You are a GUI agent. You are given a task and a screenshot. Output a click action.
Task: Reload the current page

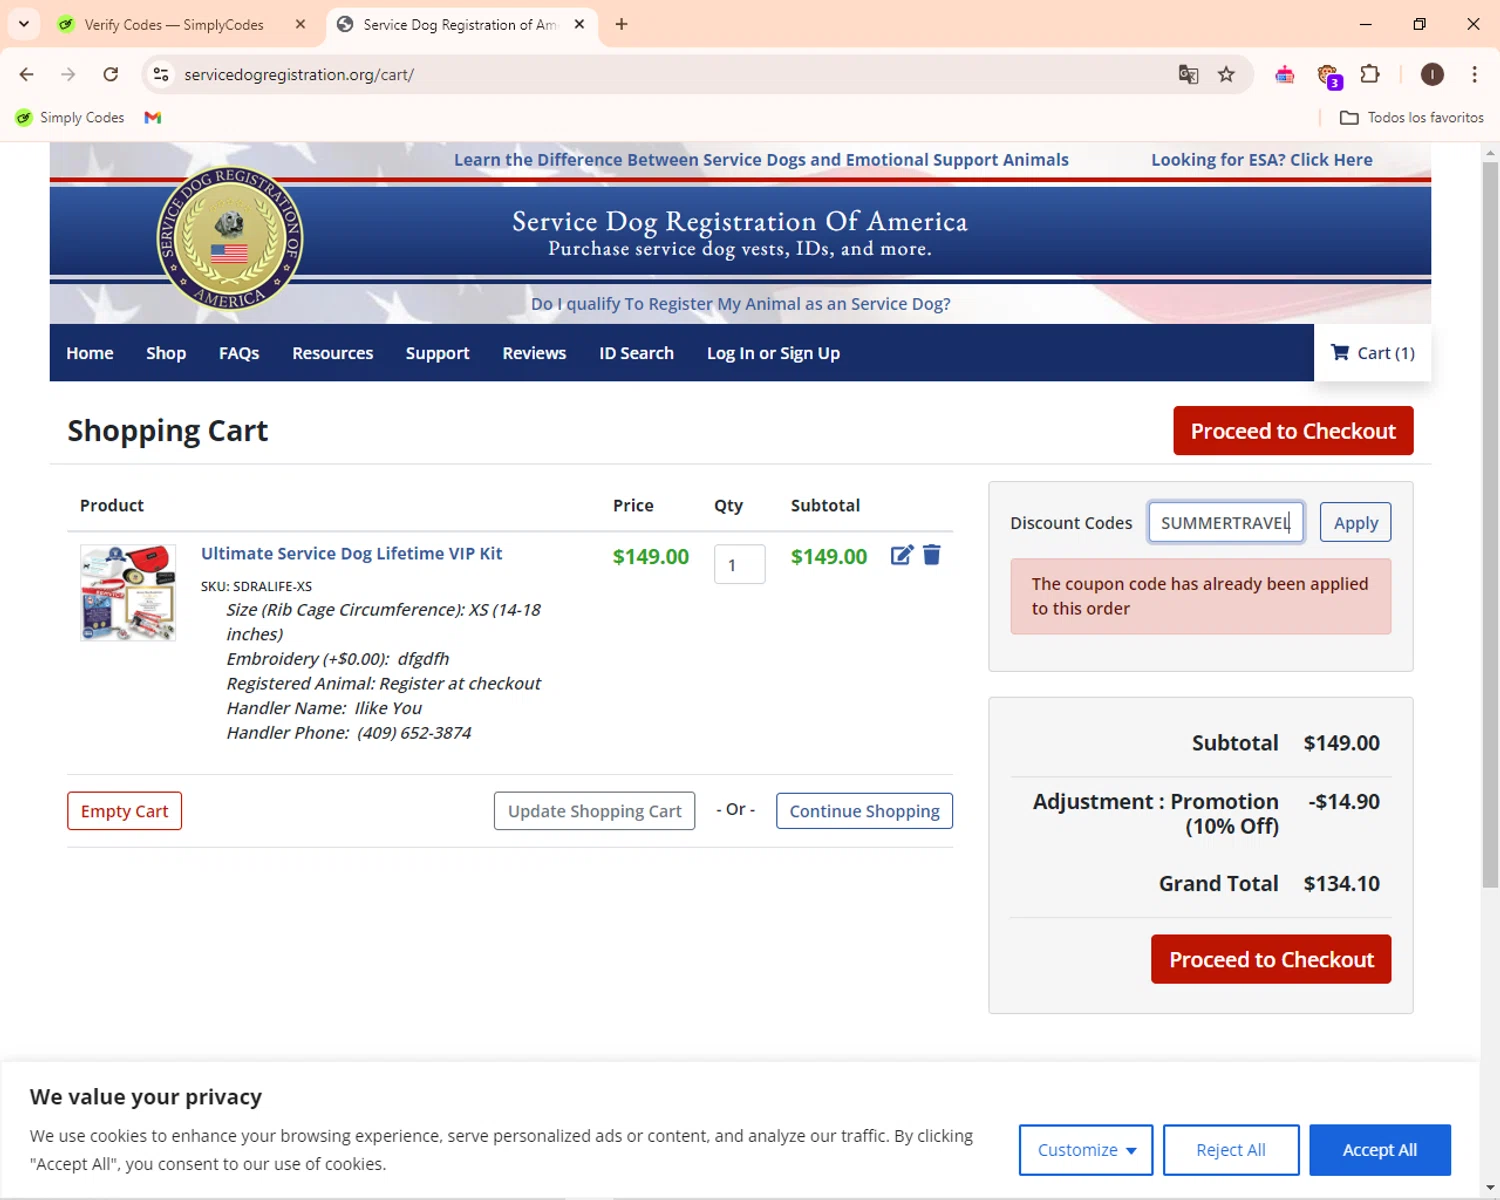(111, 74)
